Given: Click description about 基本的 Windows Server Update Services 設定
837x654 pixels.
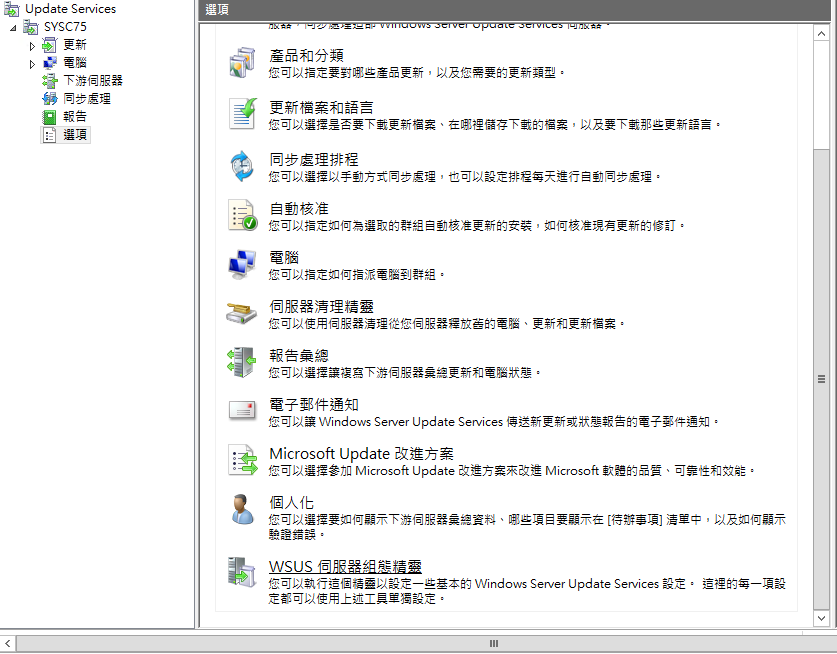Looking at the screenshot, I should tap(527, 591).
